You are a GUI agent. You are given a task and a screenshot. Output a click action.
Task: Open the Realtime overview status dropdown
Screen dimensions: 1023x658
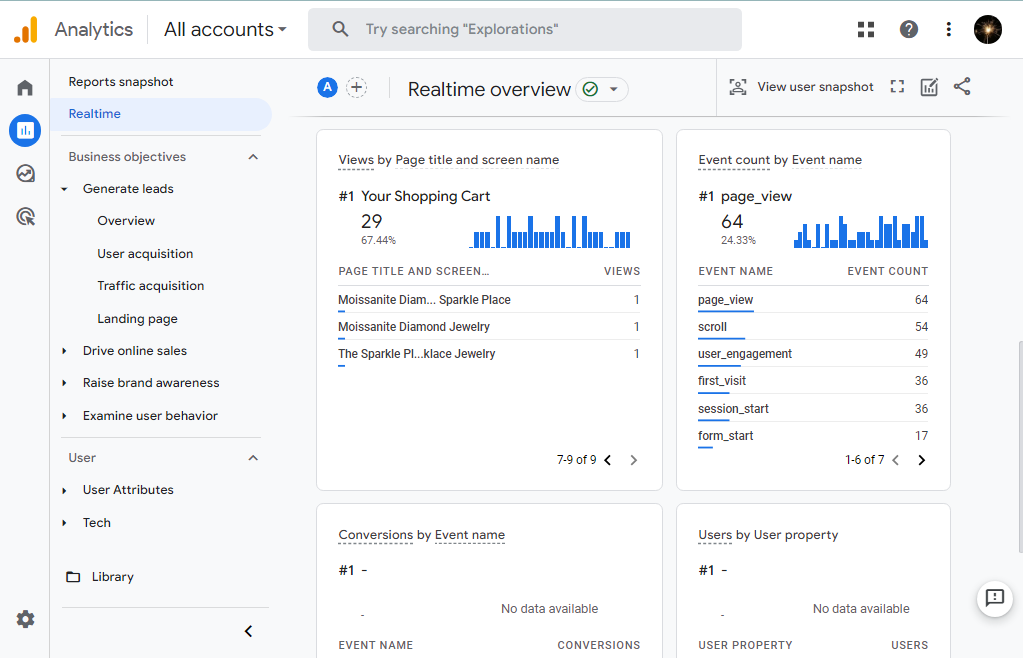(602, 89)
